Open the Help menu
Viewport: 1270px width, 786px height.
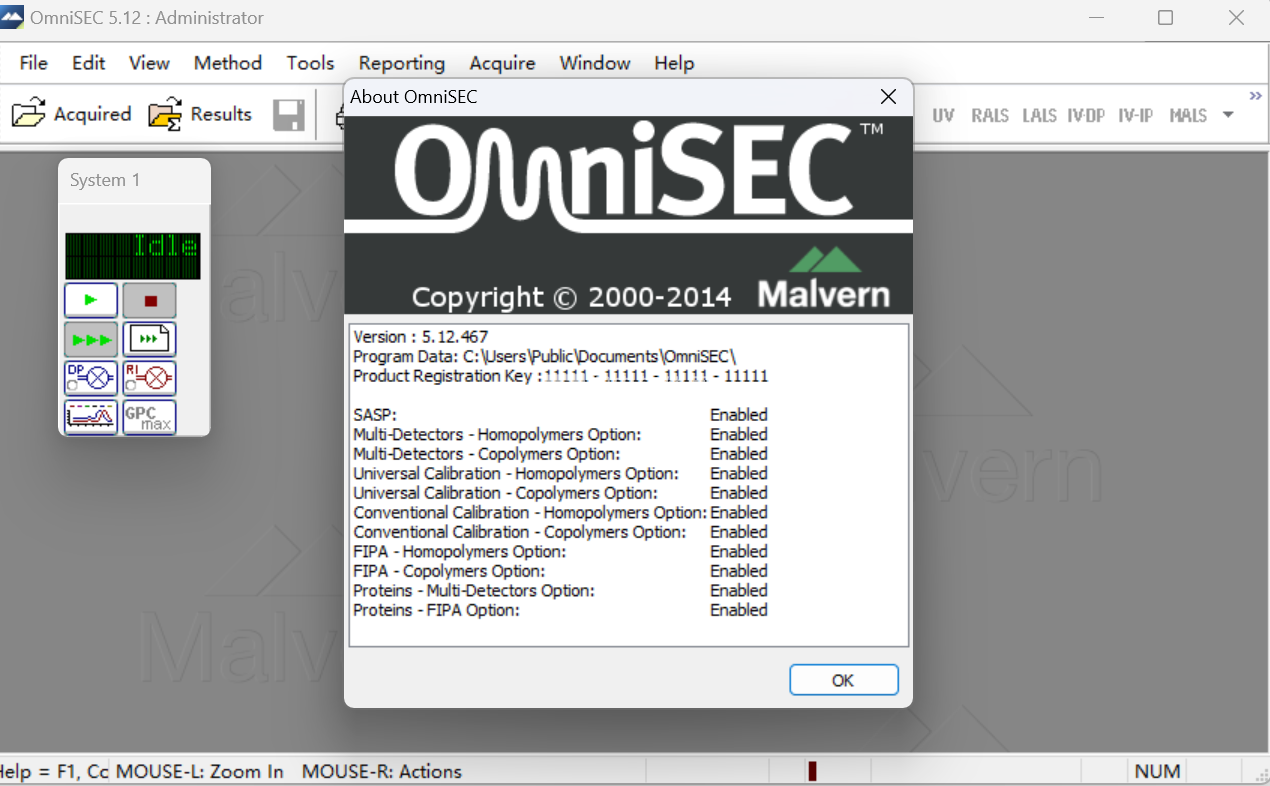coord(674,63)
